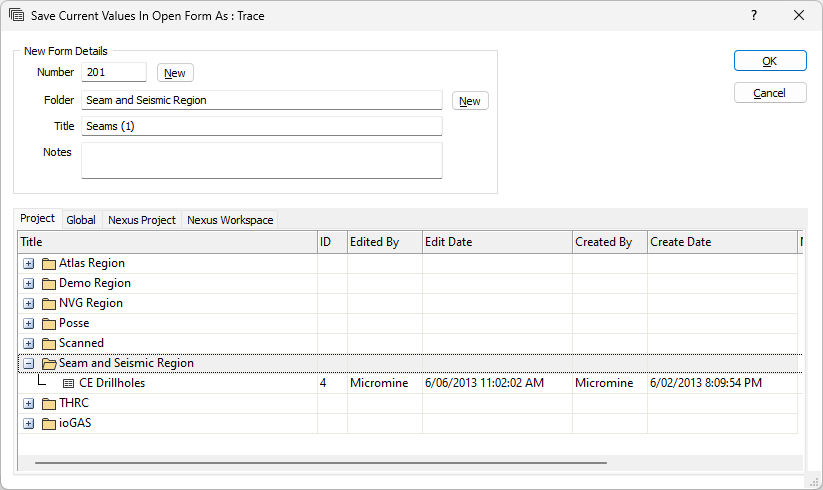Click the Atlas Region folder icon

[x=49, y=264]
